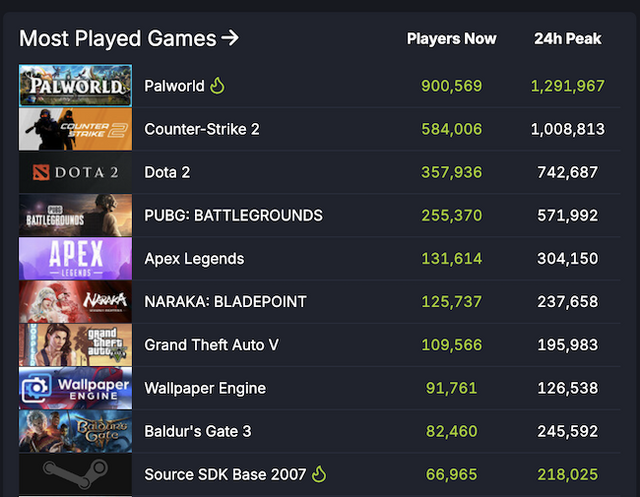This screenshot has height=497, width=640.
Task: Click the arrow next to Most Played Games
Action: coord(230,38)
